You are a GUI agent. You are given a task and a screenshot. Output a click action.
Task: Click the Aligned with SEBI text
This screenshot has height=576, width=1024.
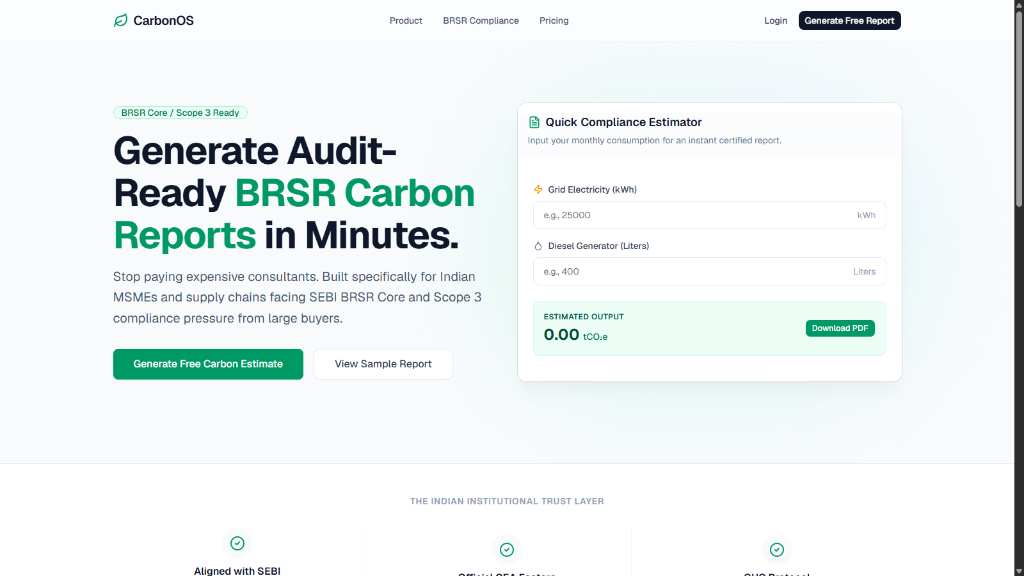pos(237,571)
